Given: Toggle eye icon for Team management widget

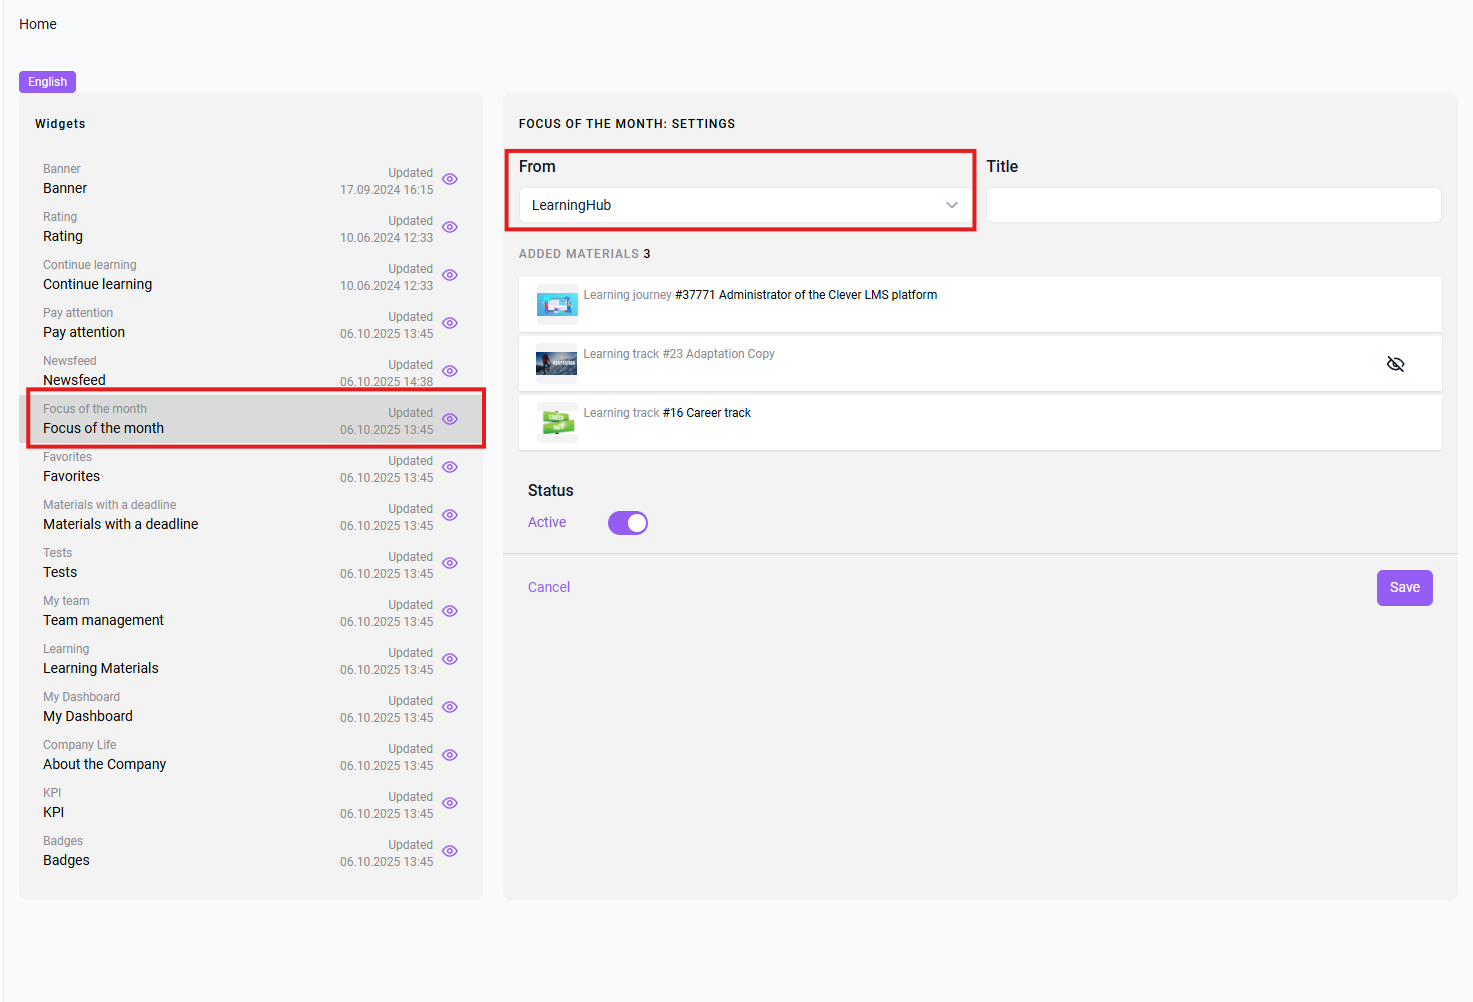Looking at the screenshot, I should coord(450,611).
